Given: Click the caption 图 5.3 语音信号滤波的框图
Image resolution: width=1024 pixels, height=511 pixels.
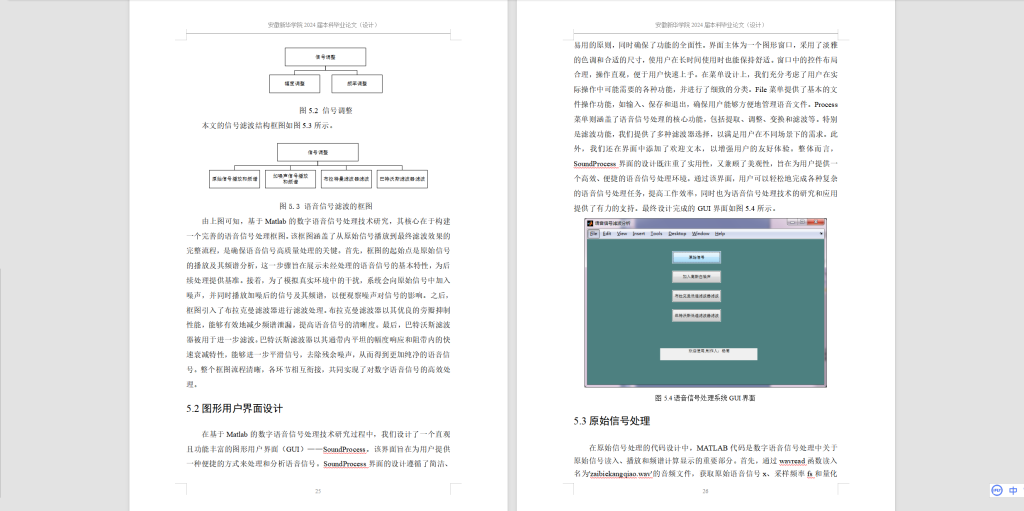Looking at the screenshot, I should tap(326, 205).
